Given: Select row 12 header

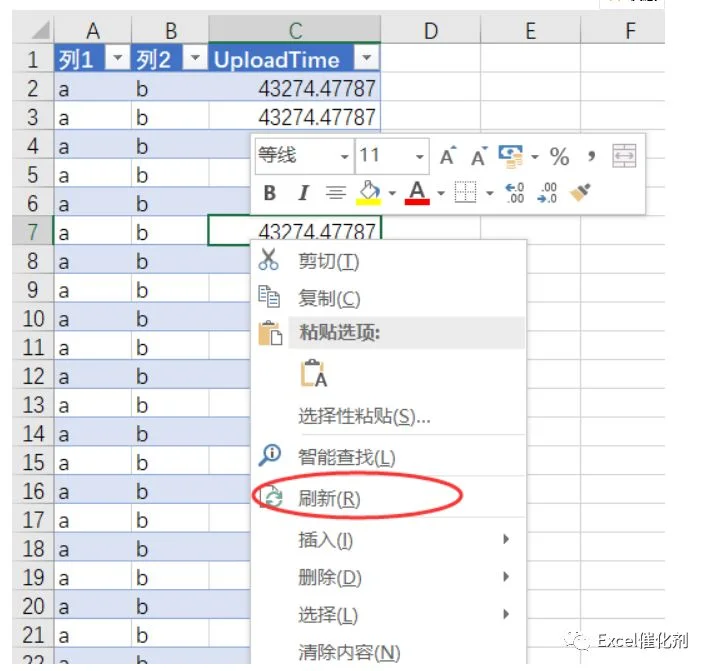Looking at the screenshot, I should [x=33, y=376].
